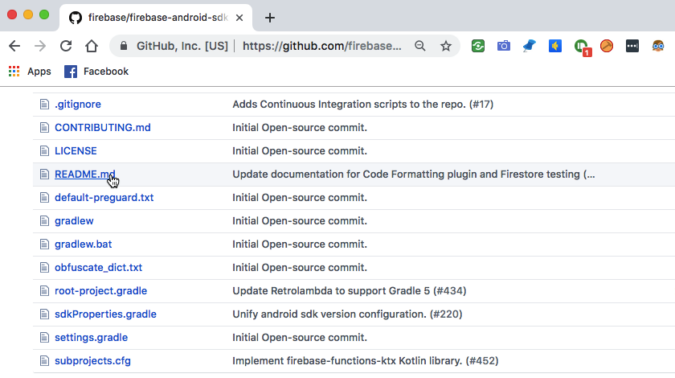Close the firebase-android-sdk tab
Image resolution: width=675 pixels, height=378 pixels.
click(239, 18)
